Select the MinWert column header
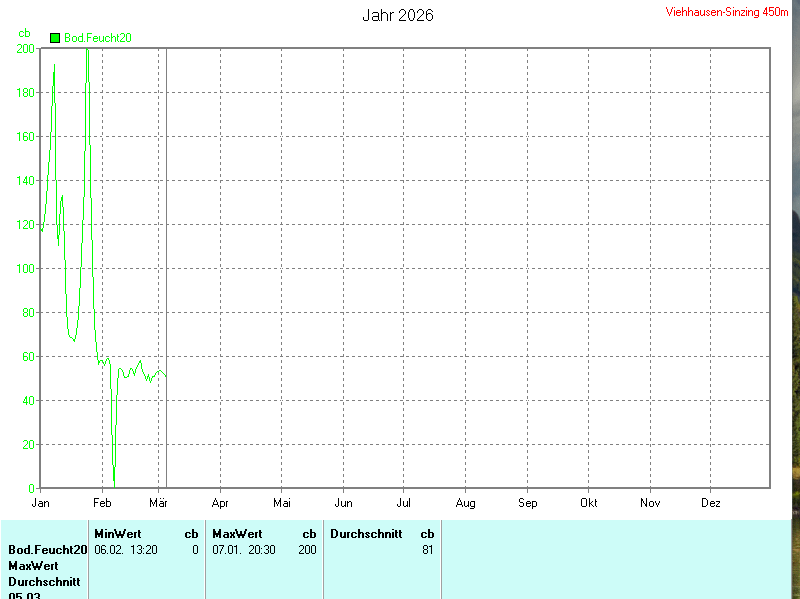Image resolution: width=800 pixels, height=599 pixels. pos(118,534)
